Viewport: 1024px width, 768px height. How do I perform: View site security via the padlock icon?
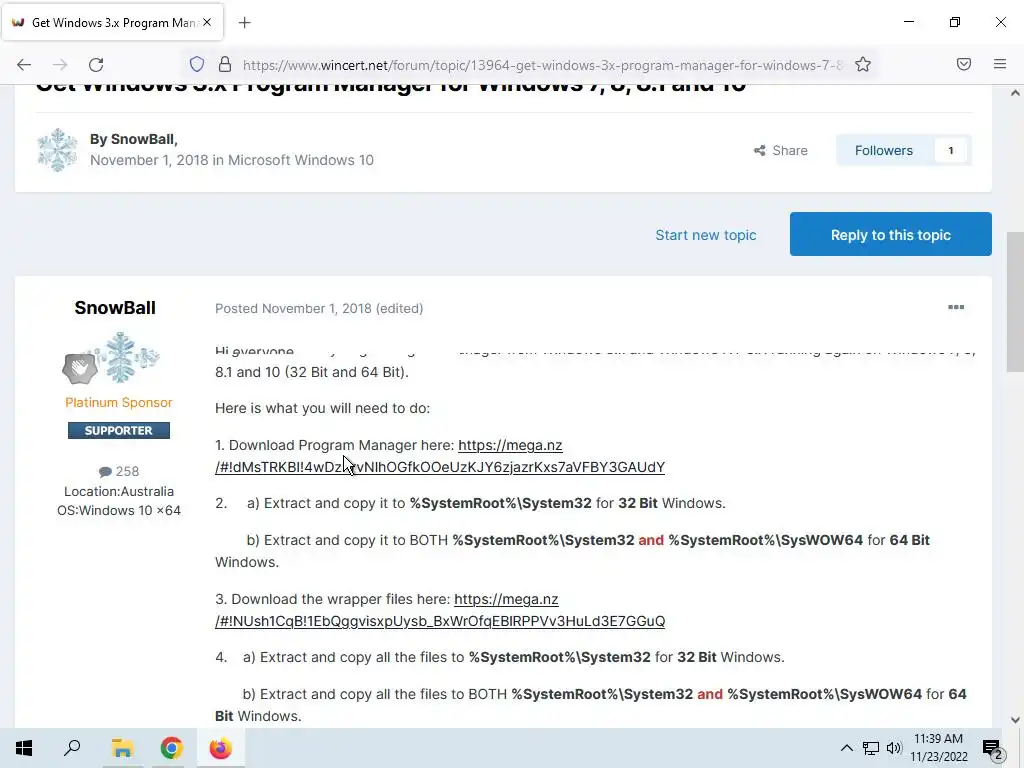tap(225, 64)
